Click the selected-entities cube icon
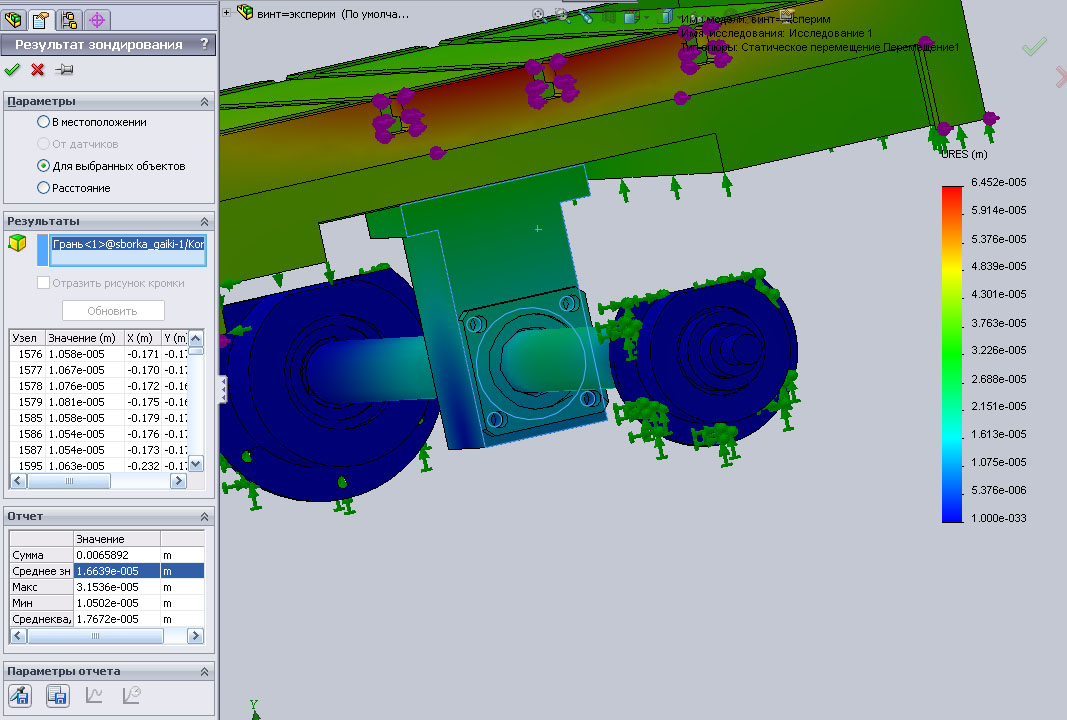Image resolution: width=1067 pixels, height=720 pixels. point(17,242)
